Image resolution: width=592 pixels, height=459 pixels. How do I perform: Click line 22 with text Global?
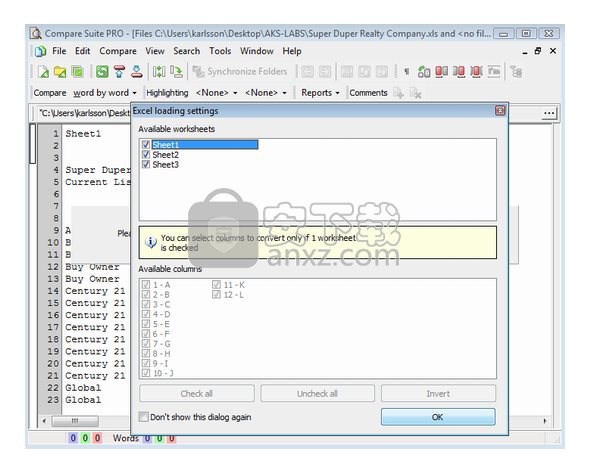(x=83, y=388)
